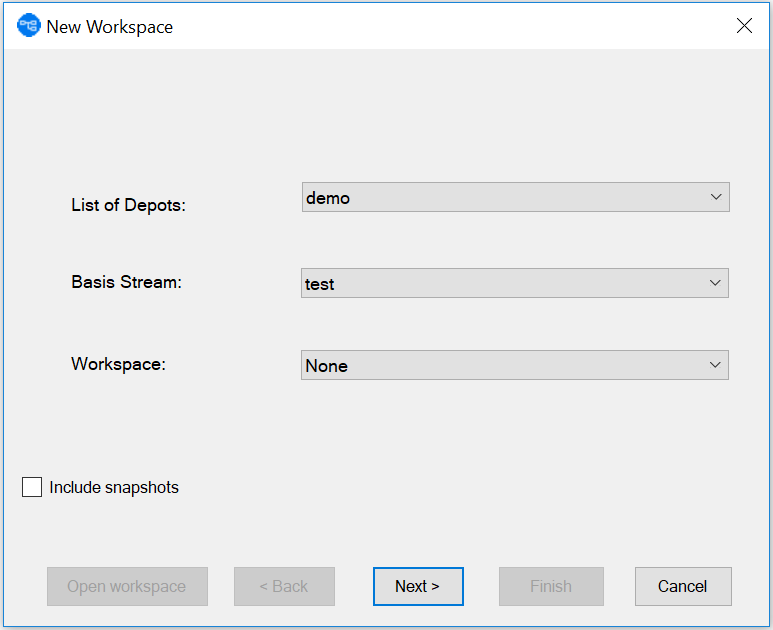The image size is (773, 630).
Task: Expand the Basis Stream dropdown arrow
Action: pyautogui.click(x=714, y=283)
